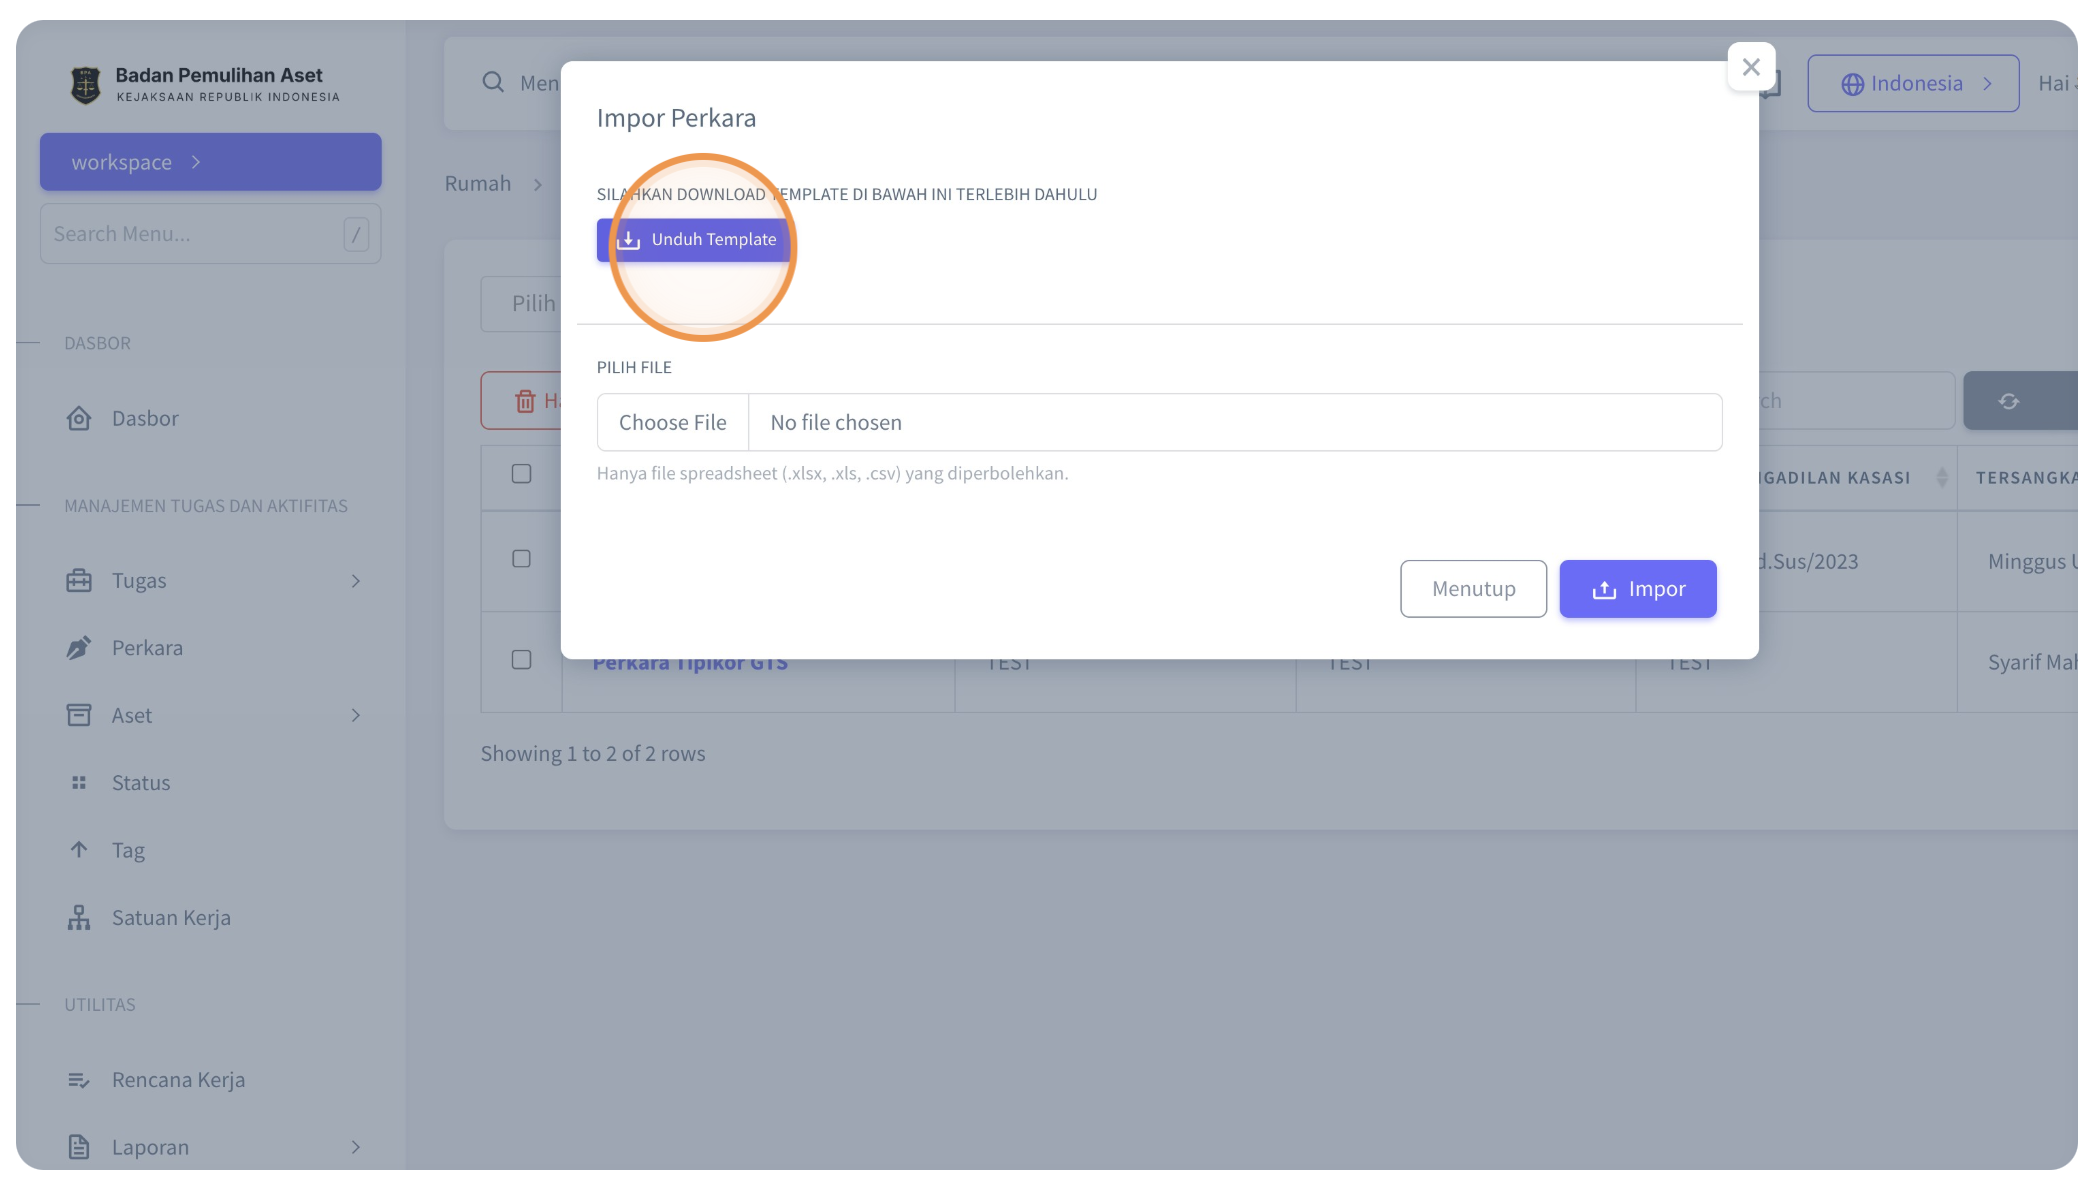Click the Satuan Kerja hierarchy icon

point(79,918)
